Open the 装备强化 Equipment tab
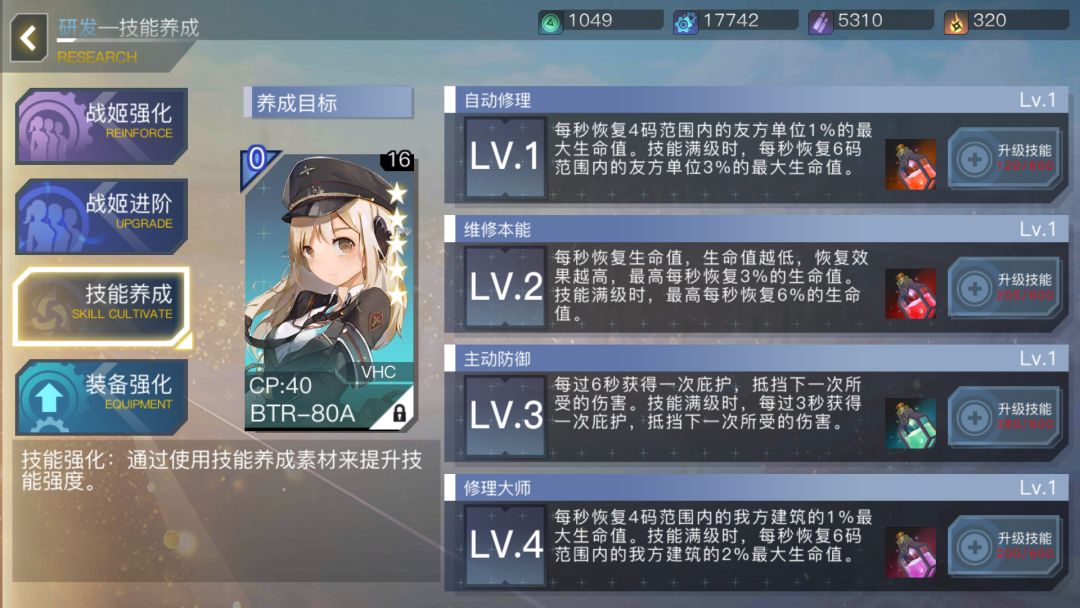This screenshot has width=1080, height=608. coord(101,397)
